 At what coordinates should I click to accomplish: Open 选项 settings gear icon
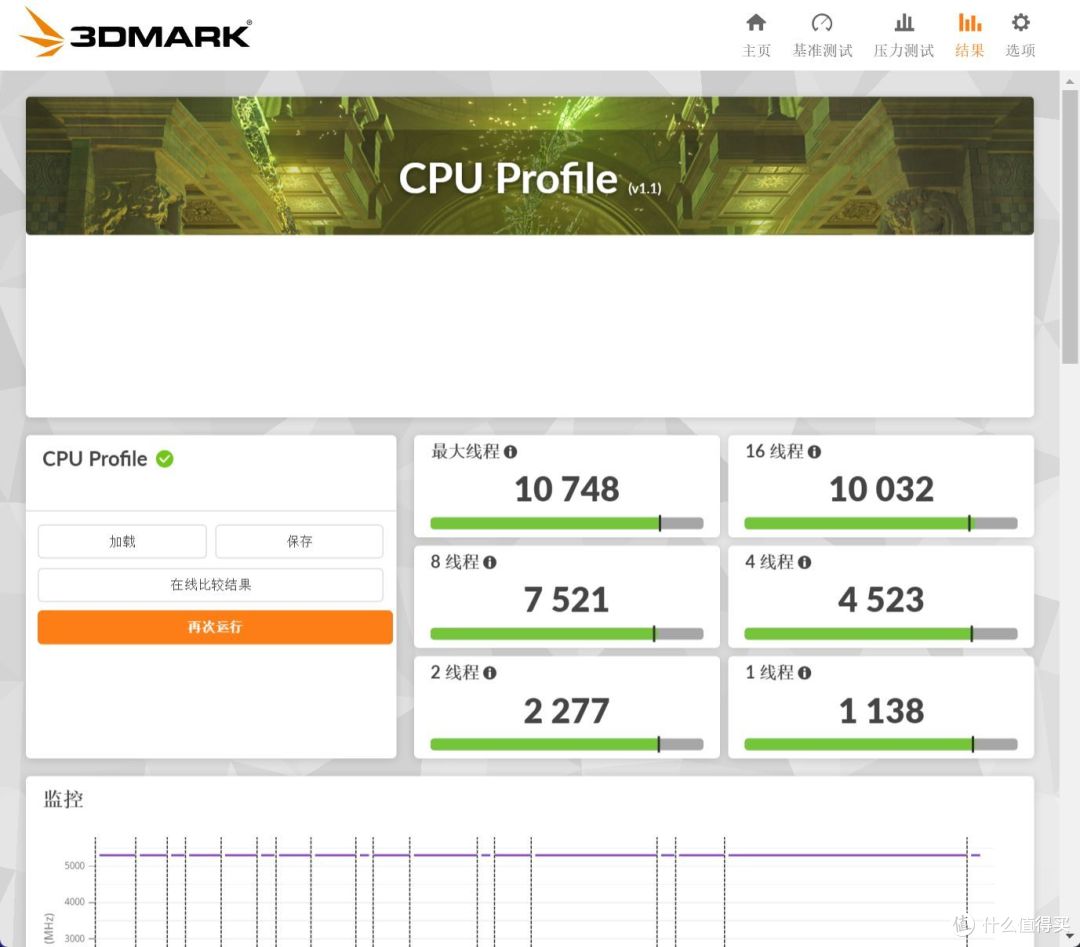[1019, 22]
